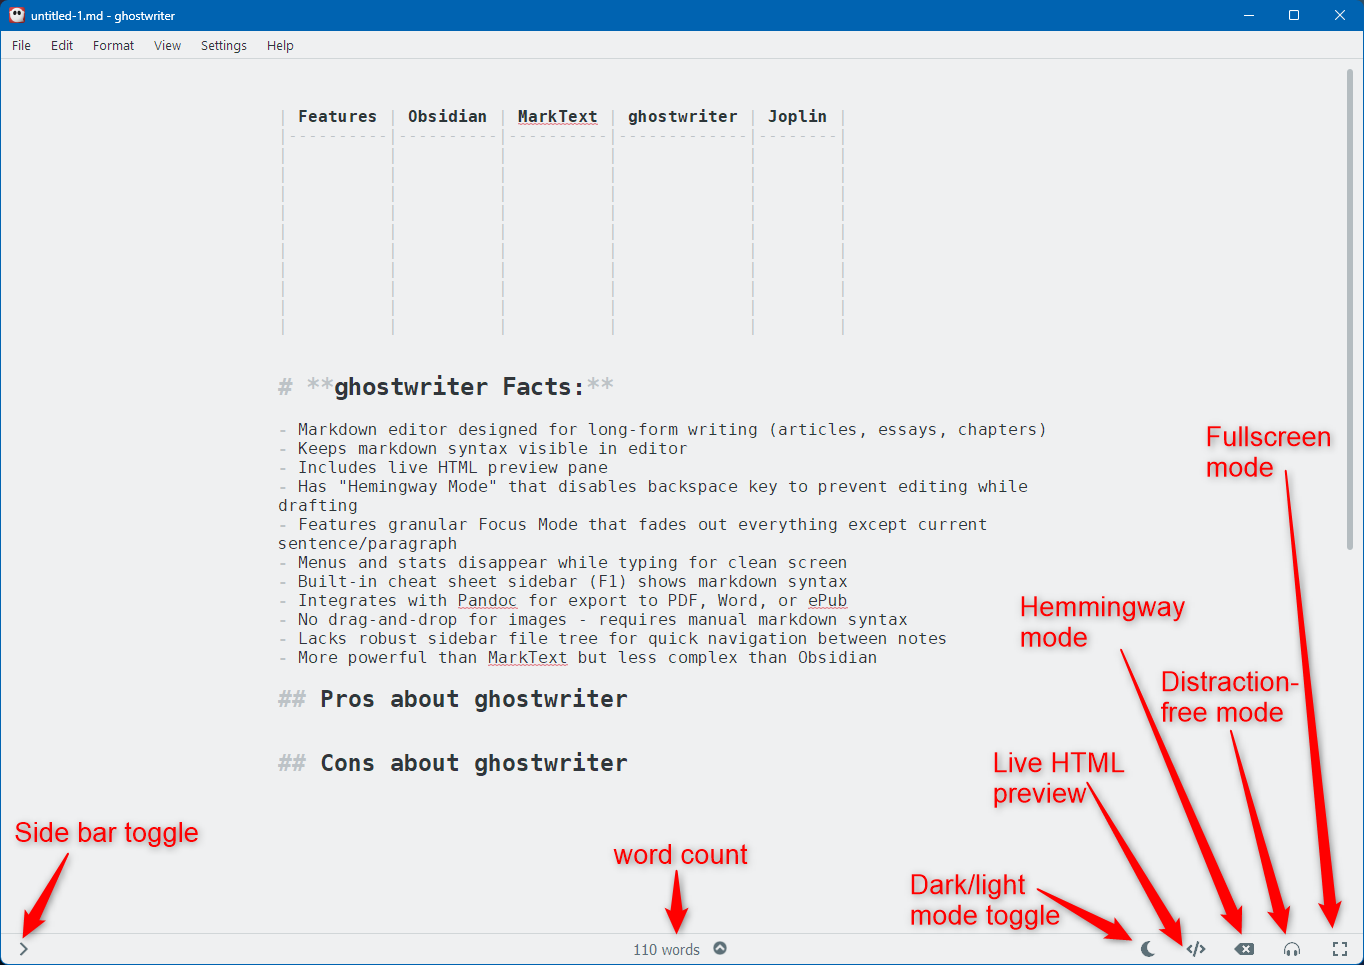Place cursor in the Features table header
The width and height of the screenshot is (1364, 965).
point(337,116)
